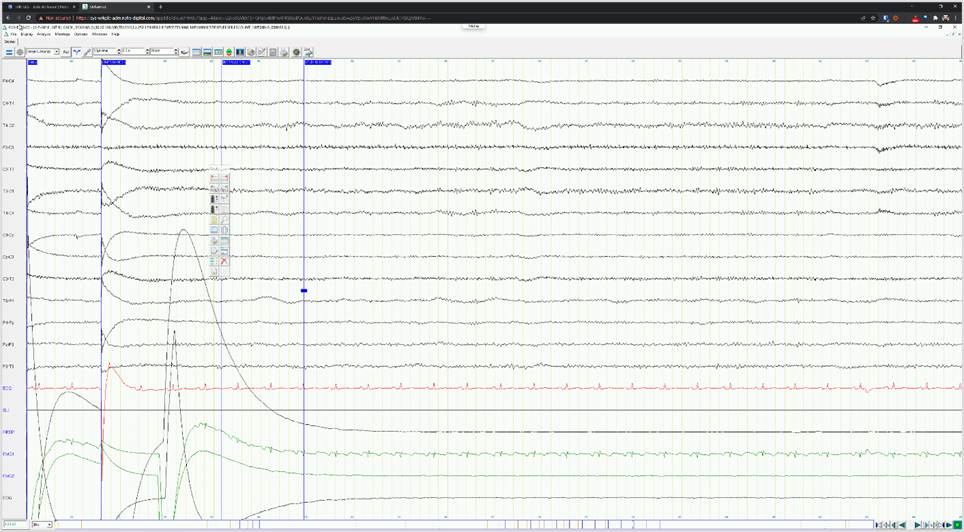This screenshot has width=964, height=532.
Task: Click the green list icon in floating palette
Action: point(214,261)
